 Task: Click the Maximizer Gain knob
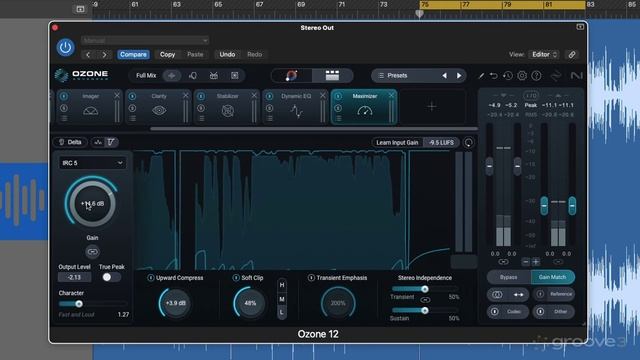(x=92, y=203)
